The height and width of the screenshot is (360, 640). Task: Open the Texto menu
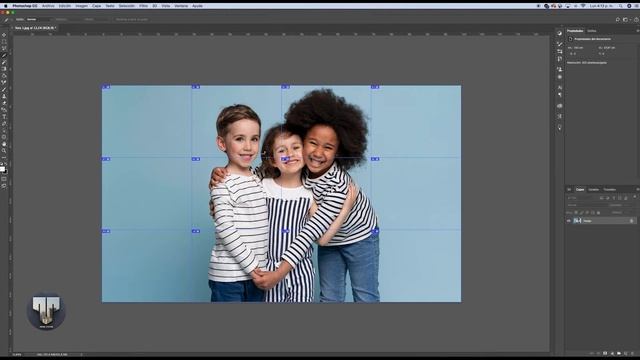[x=110, y=6]
